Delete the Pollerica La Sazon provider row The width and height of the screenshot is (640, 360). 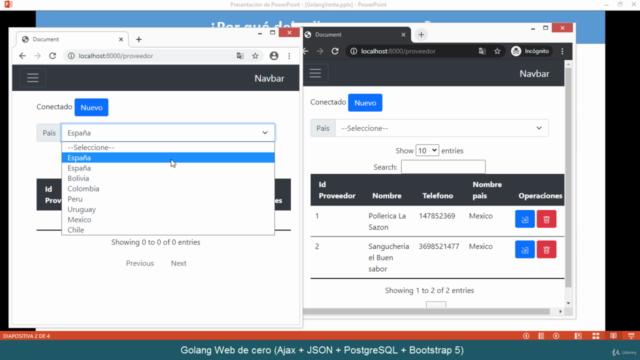pos(547,219)
